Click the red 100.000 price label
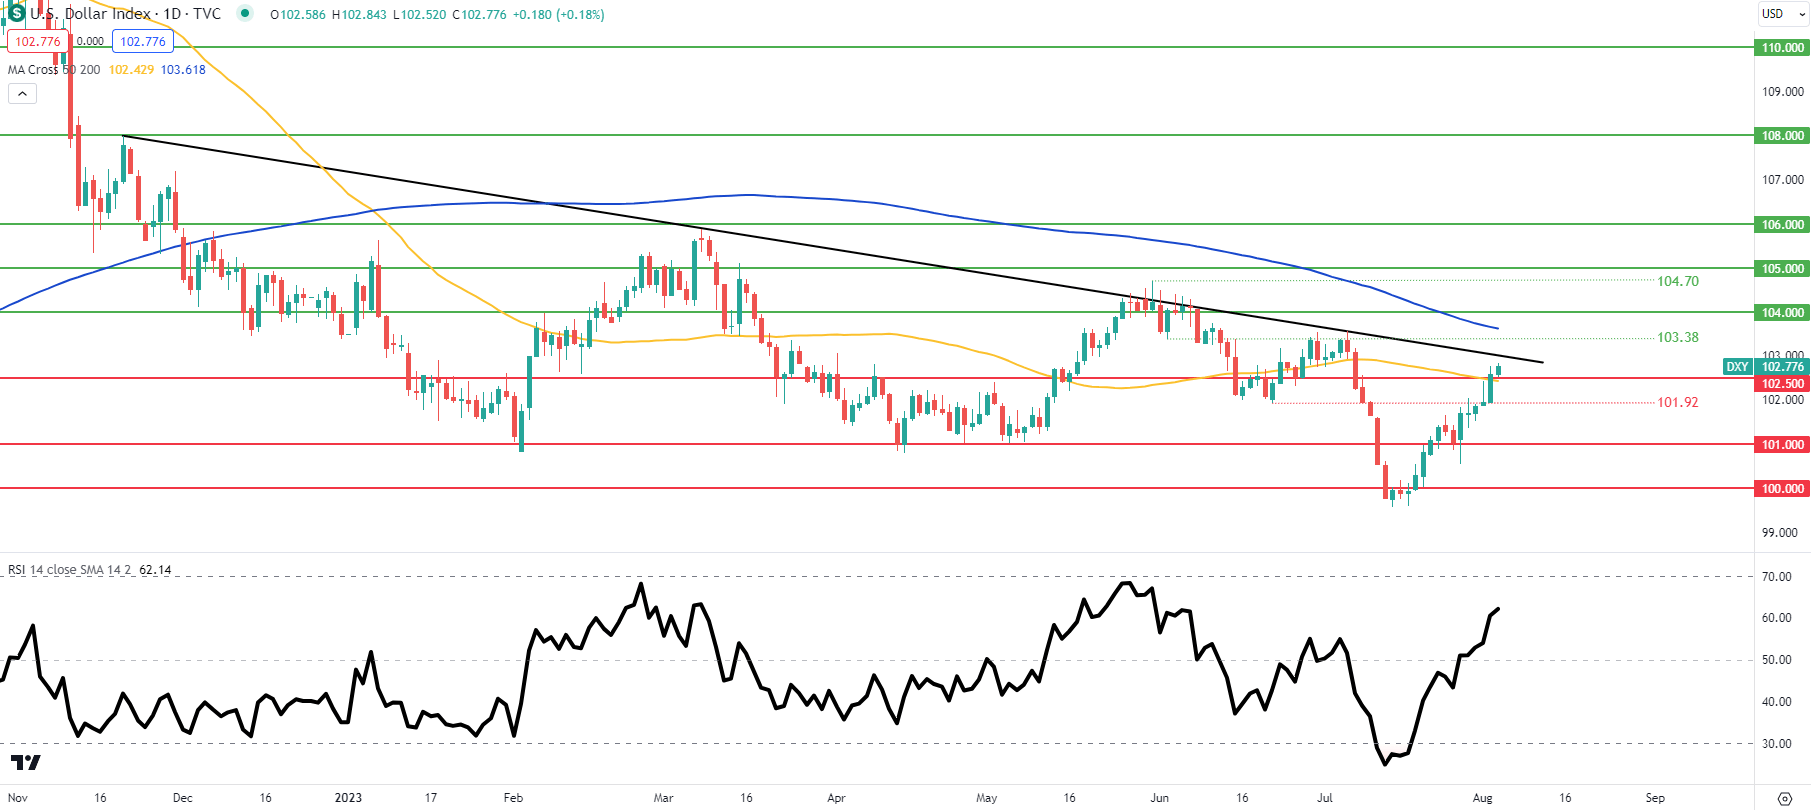This screenshot has height=810, width=1811. [1782, 488]
